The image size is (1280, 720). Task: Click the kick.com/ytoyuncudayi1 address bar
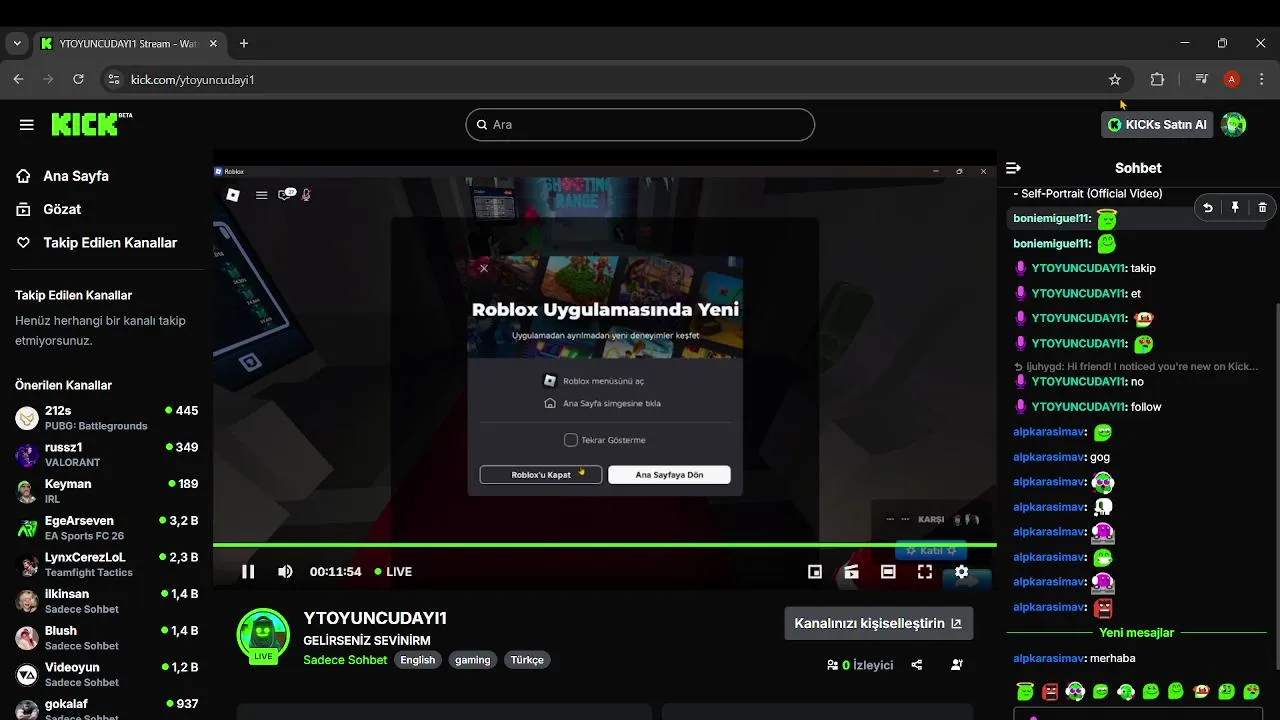pyautogui.click(x=615, y=79)
